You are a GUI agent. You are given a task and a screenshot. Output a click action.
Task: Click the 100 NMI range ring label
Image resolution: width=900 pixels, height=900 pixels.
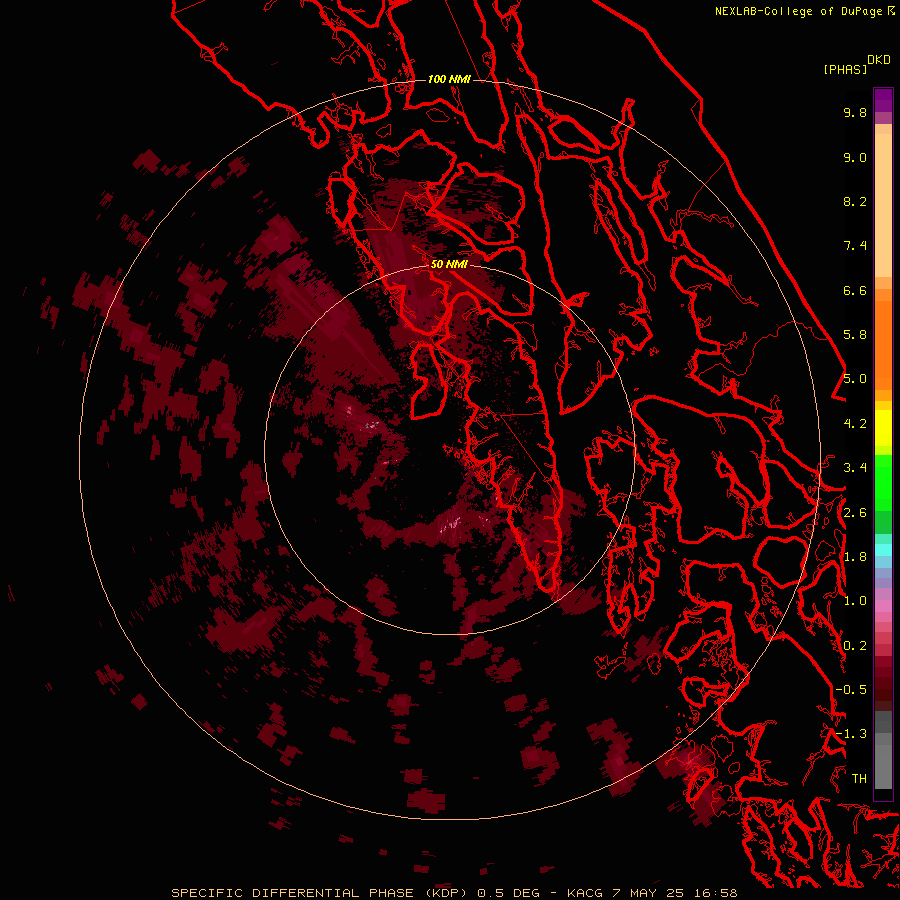tap(449, 79)
